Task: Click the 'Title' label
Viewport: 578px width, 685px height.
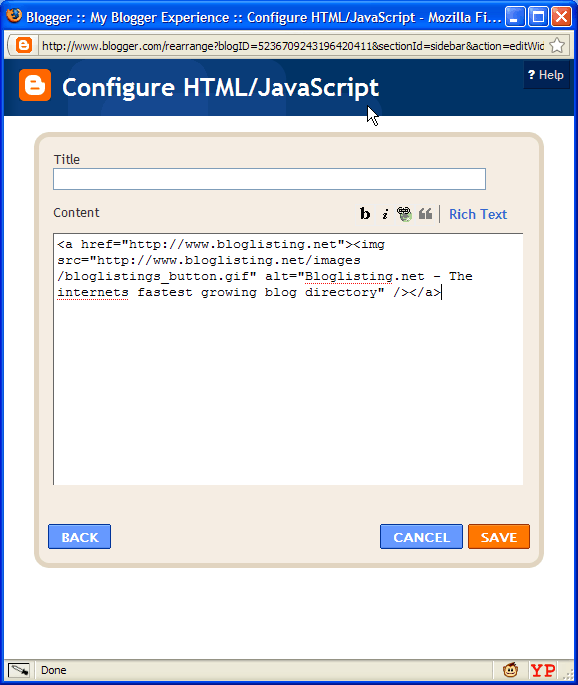Action: (67, 159)
